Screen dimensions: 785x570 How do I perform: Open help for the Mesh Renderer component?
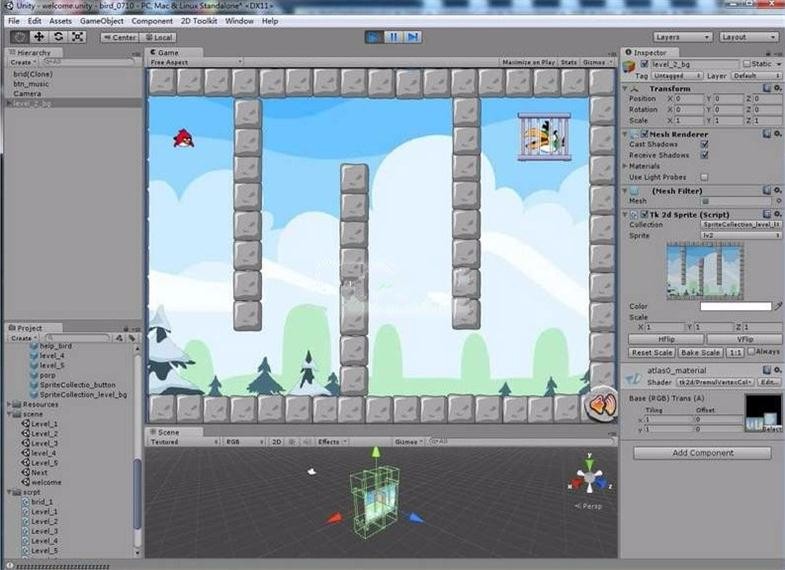[767, 134]
